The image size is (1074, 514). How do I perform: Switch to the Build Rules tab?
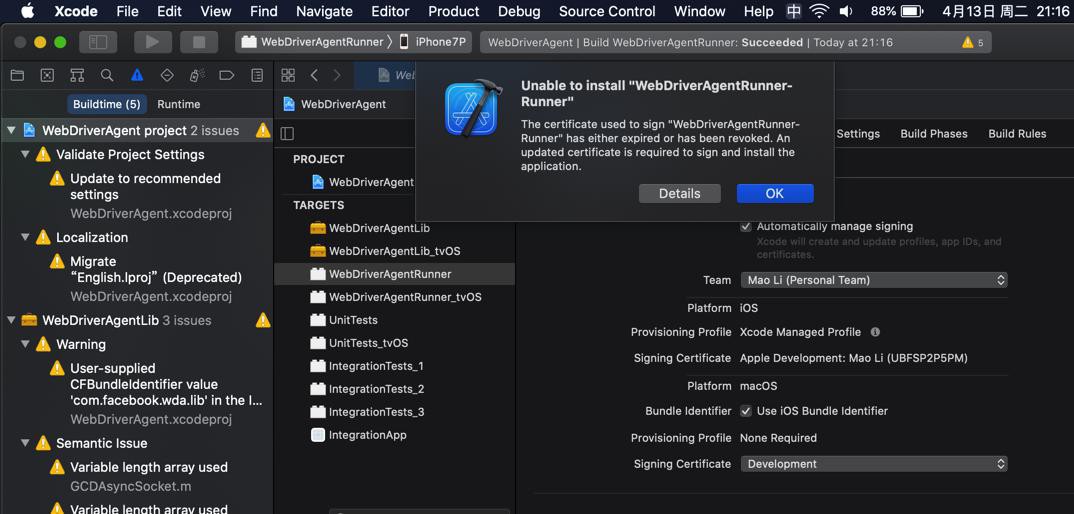click(x=1017, y=134)
